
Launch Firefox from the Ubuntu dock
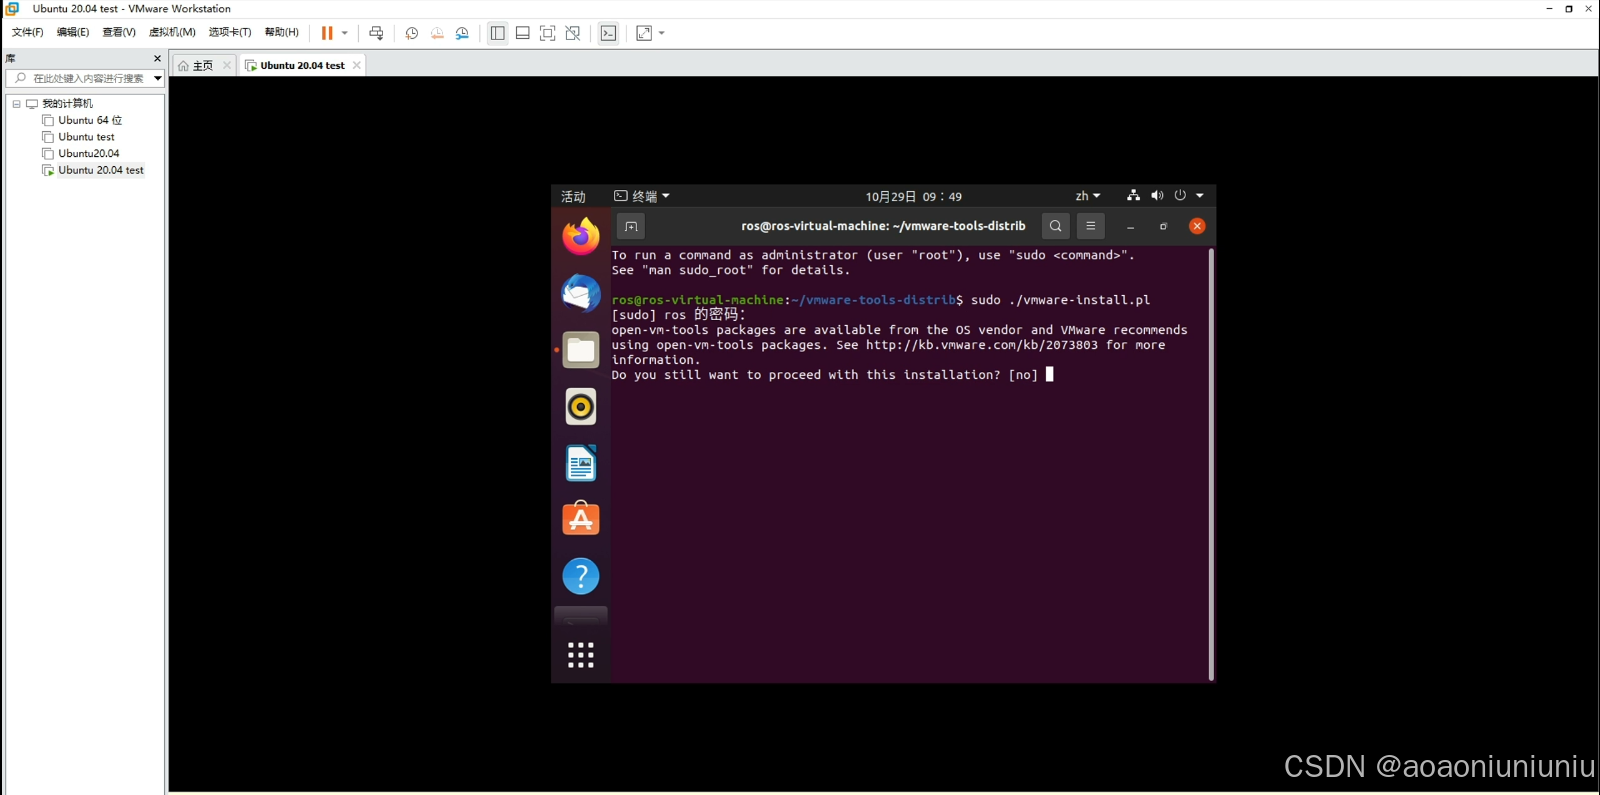click(581, 237)
